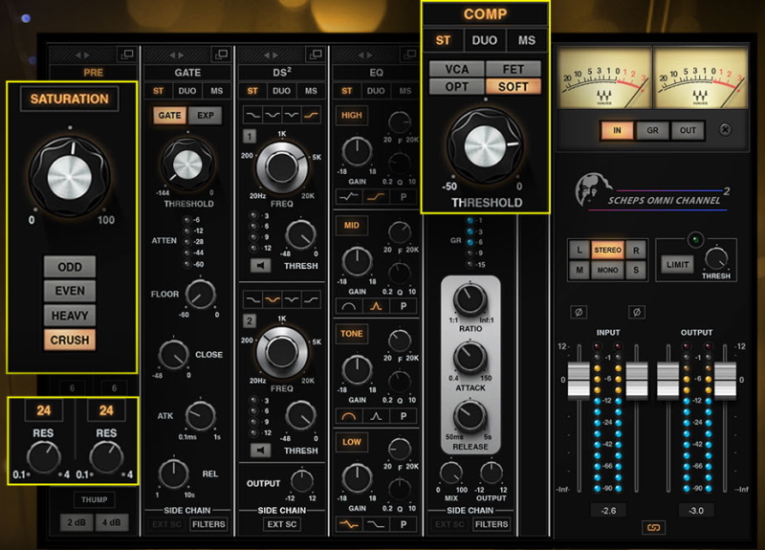Switch the gate to EXP mode

[x=205, y=116]
